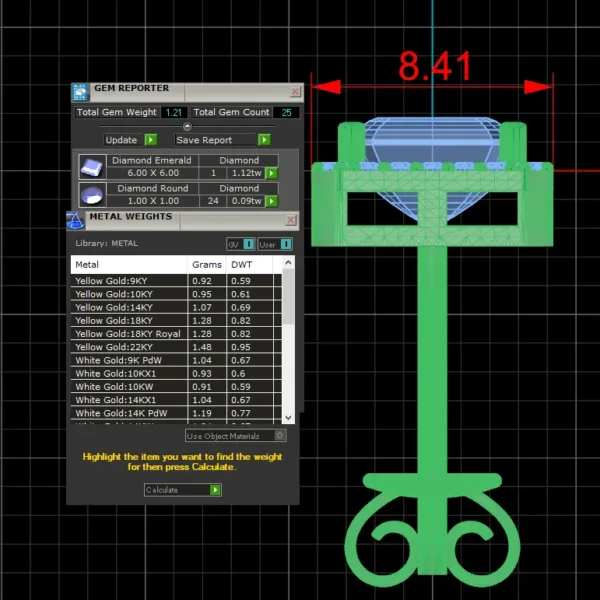Screen dimensions: 600x600
Task: Click the 1.00 X 1.00 size cell
Action: (153, 201)
